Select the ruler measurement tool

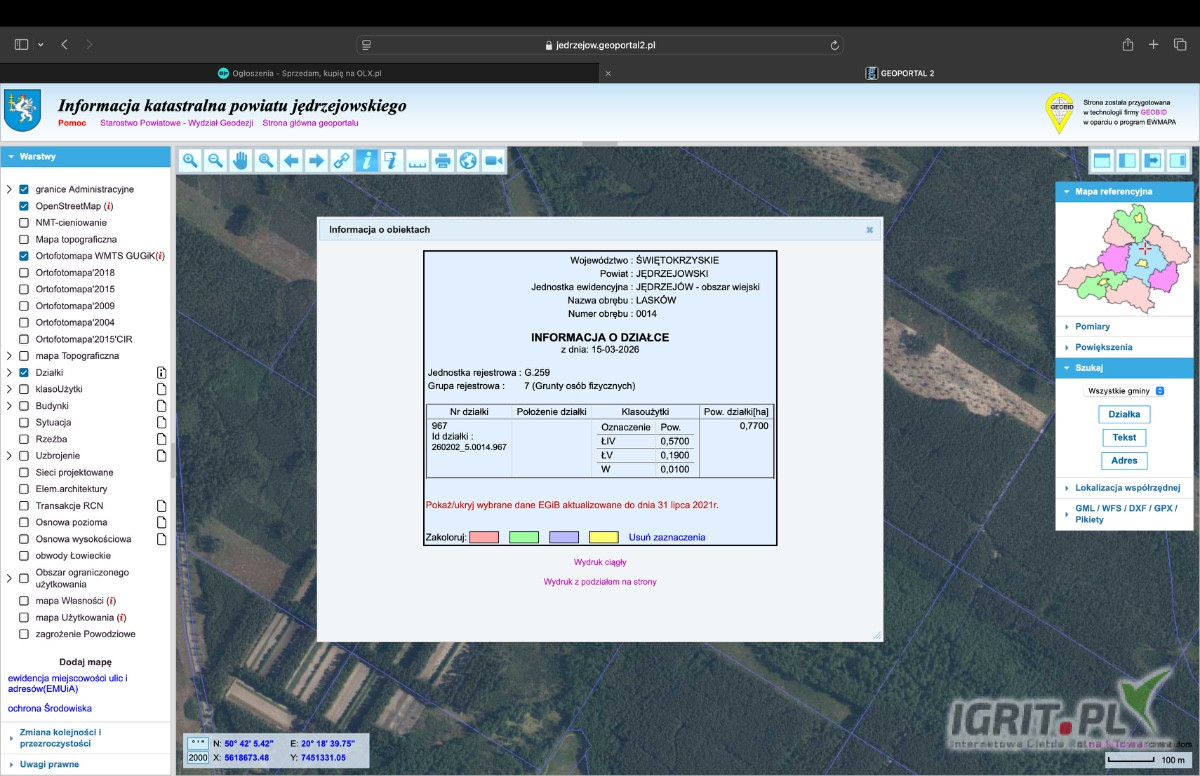point(417,161)
